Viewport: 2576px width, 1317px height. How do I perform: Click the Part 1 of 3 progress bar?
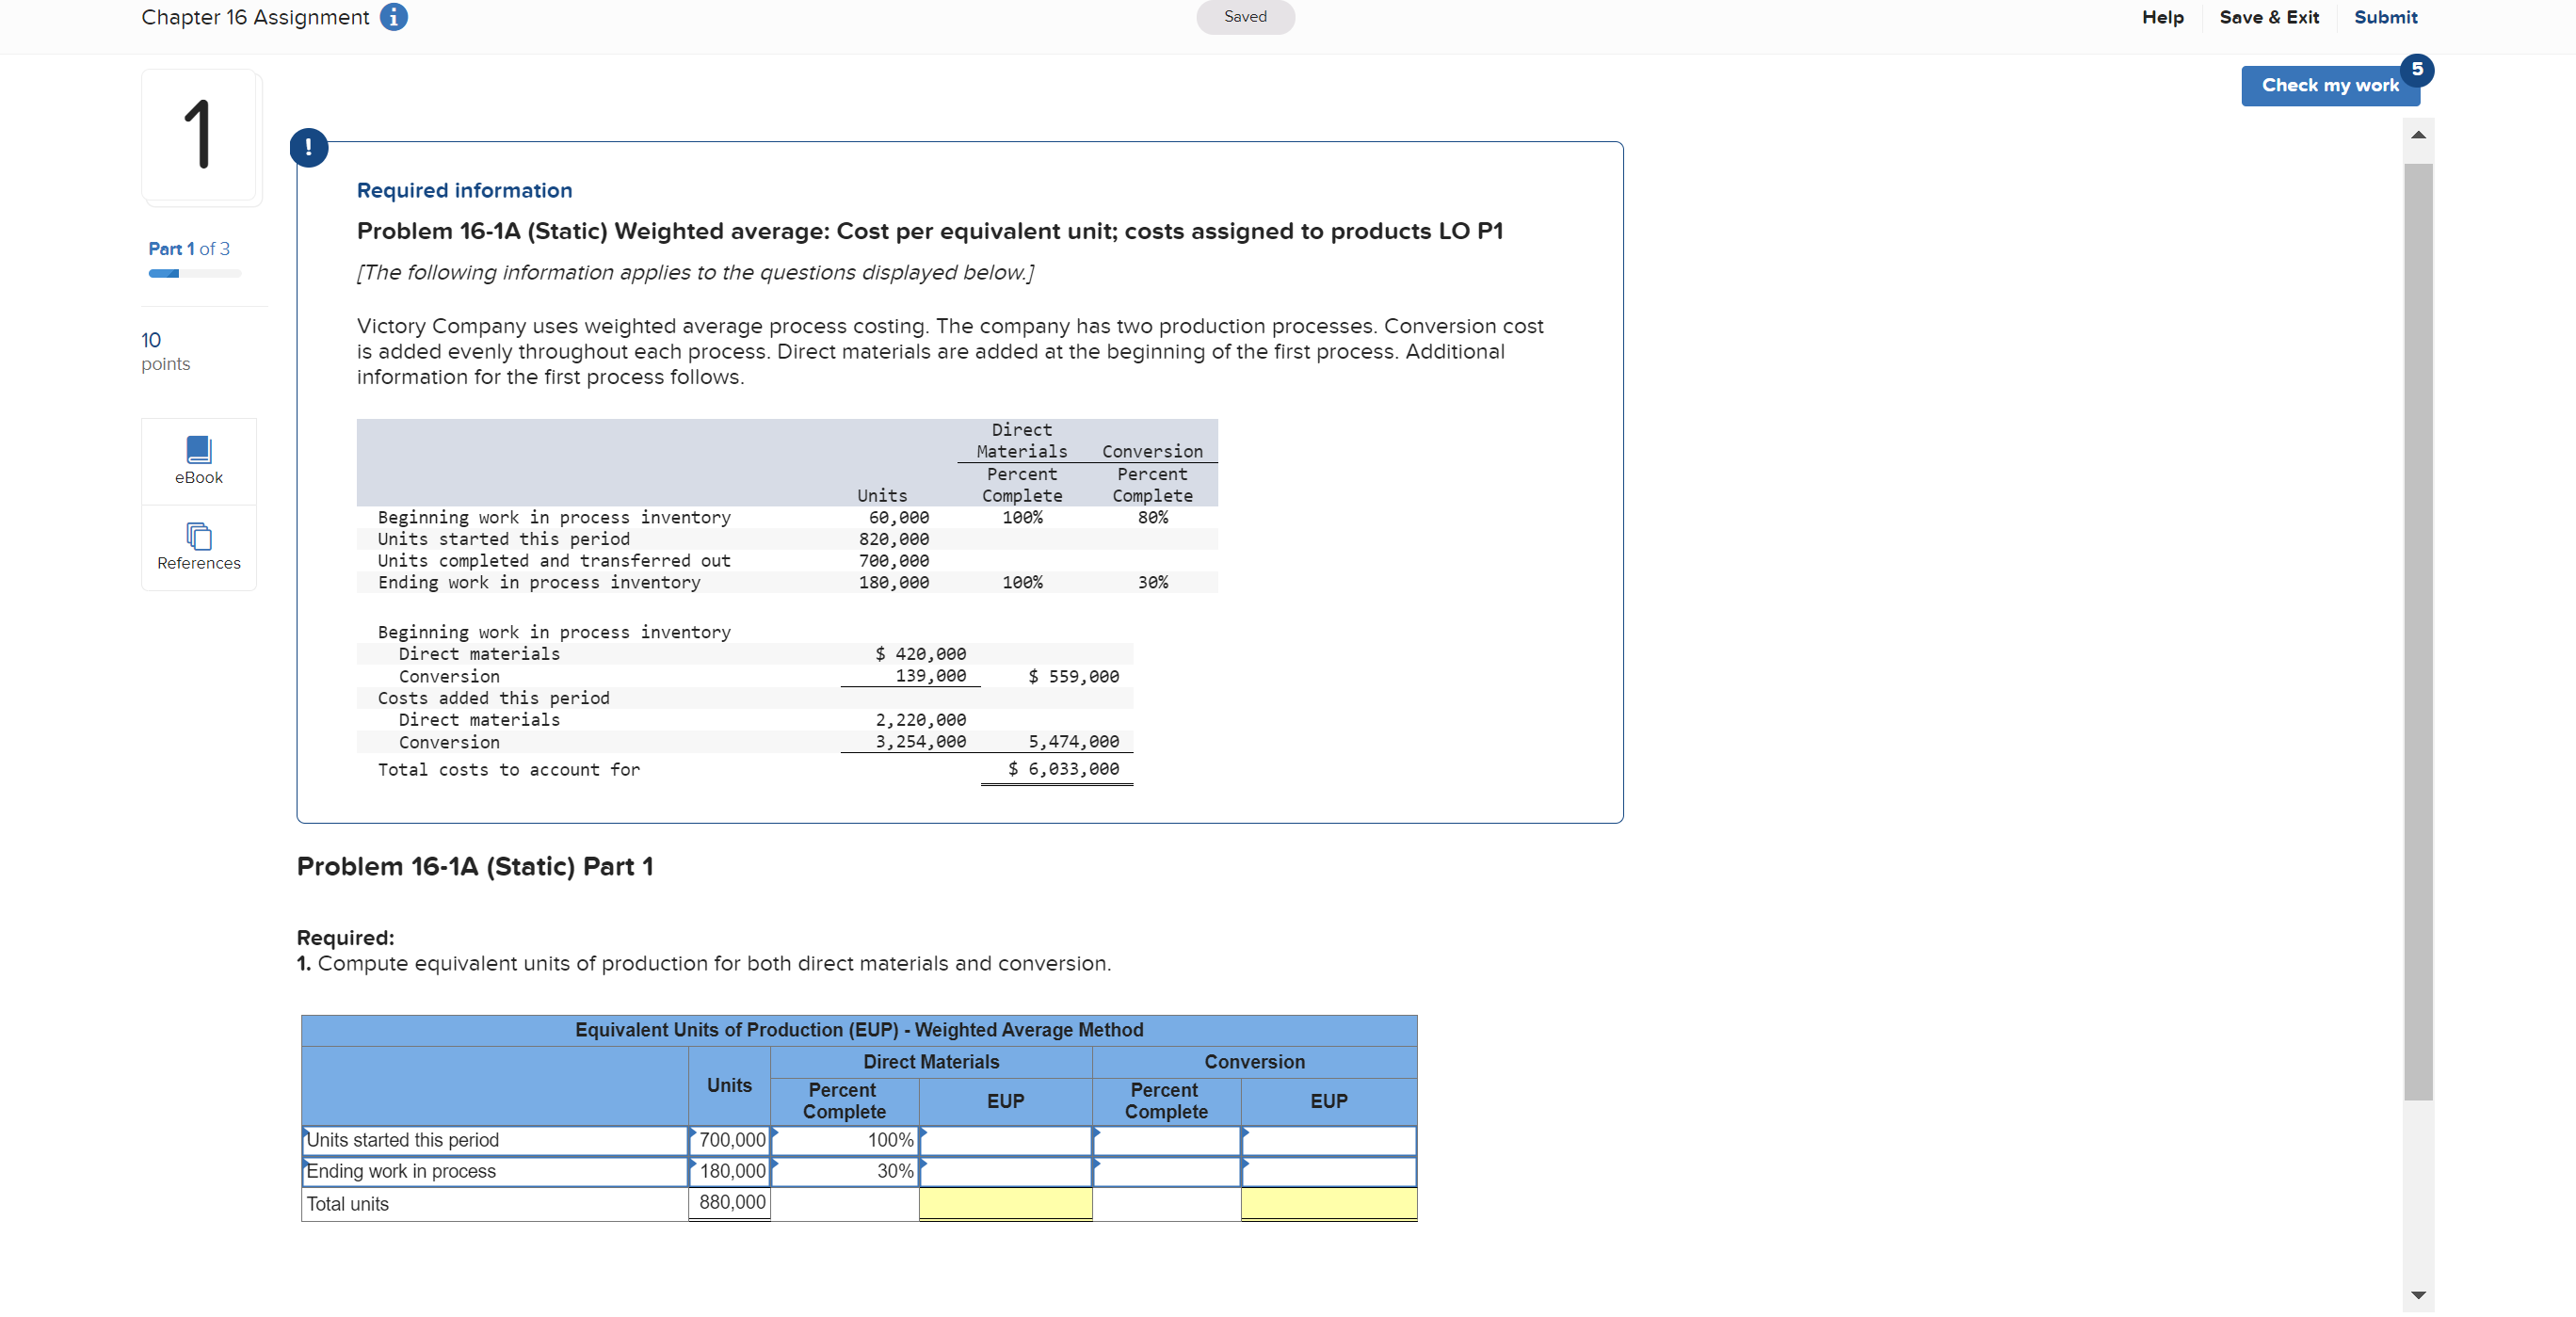coord(194,273)
